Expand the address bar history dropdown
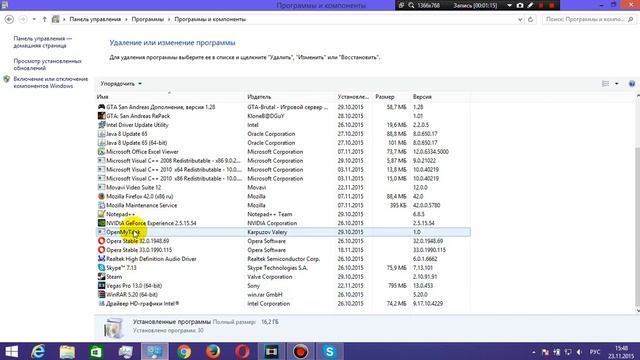 520,20
